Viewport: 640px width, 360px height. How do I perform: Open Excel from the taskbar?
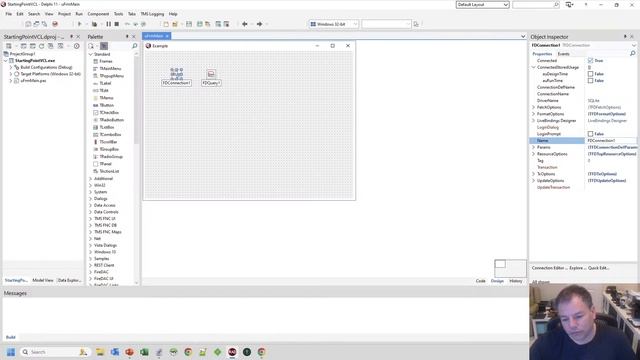(144, 352)
